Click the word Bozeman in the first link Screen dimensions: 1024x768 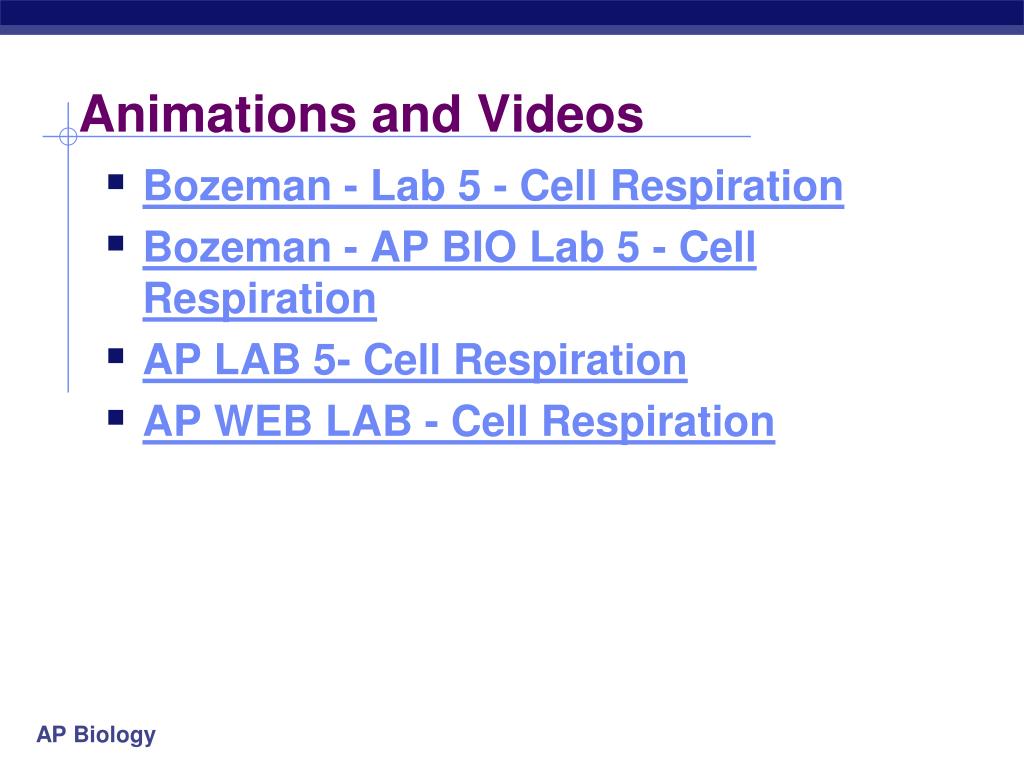point(238,186)
